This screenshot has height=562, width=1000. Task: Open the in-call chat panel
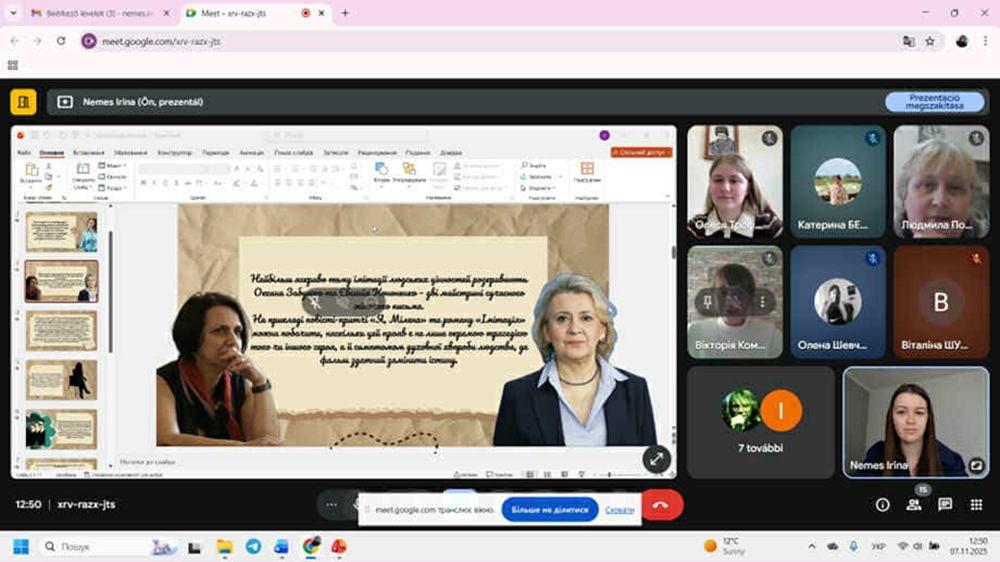[x=944, y=505]
